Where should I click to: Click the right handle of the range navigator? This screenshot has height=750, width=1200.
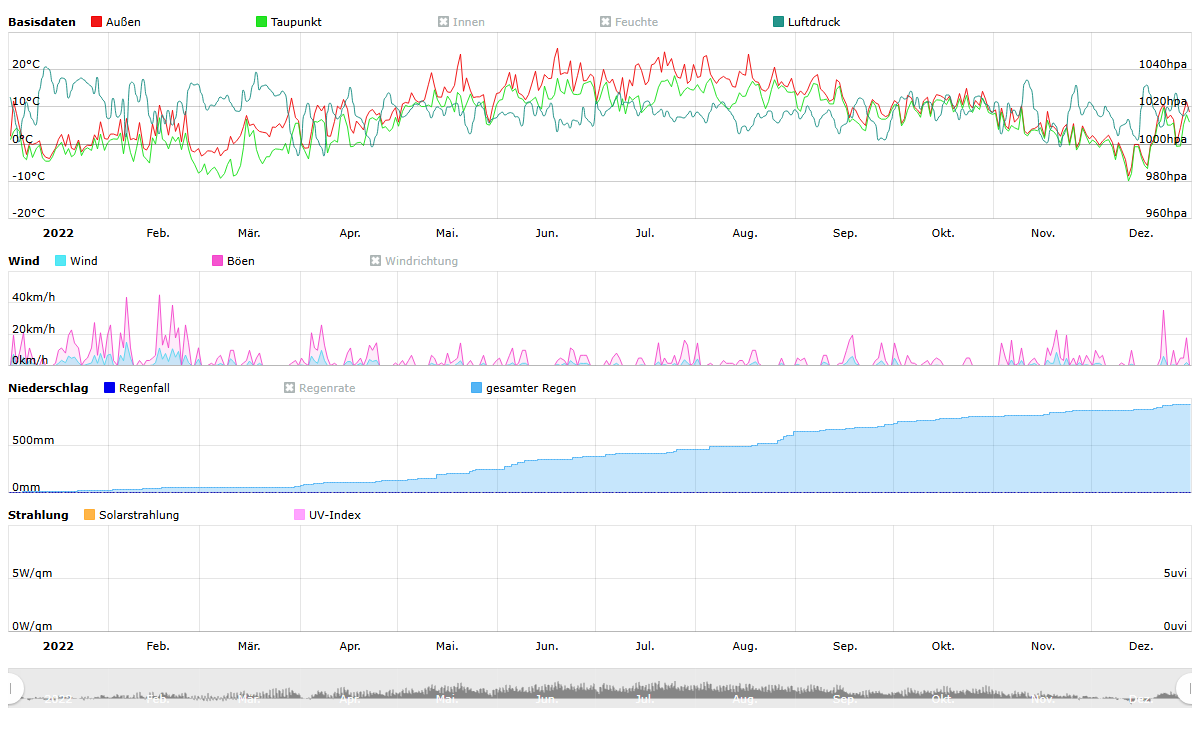pos(1186,688)
